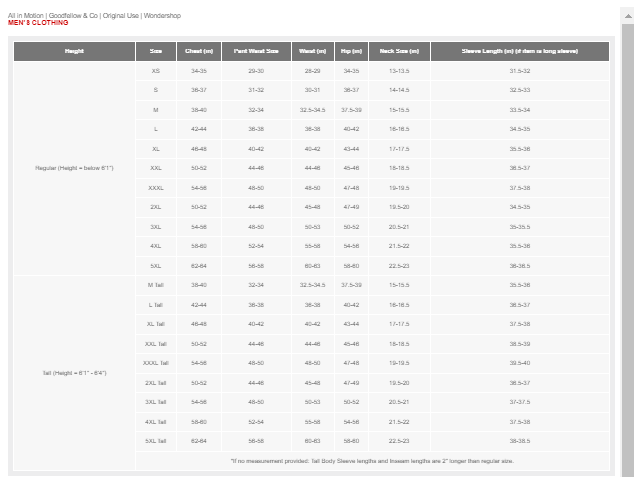This screenshot has width=634, height=477.
Task: Click the Original Use brand text
Action: pyautogui.click(x=120, y=15)
